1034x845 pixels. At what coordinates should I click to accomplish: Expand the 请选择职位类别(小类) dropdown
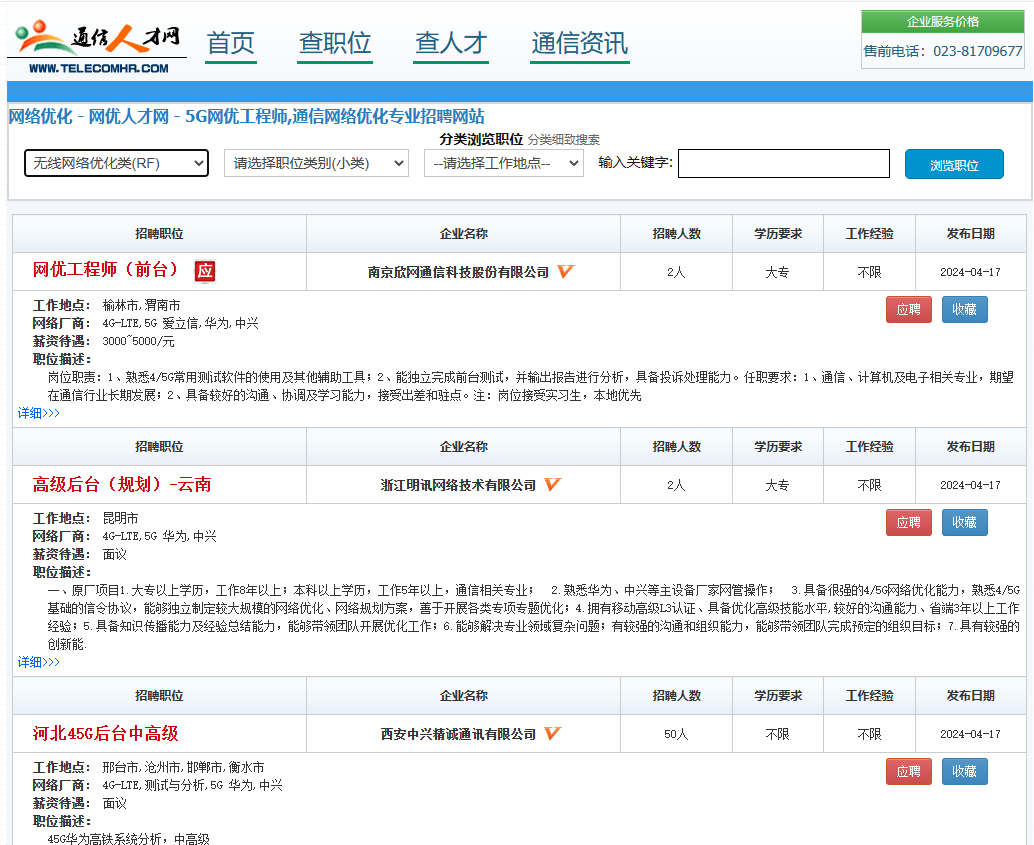pos(316,163)
